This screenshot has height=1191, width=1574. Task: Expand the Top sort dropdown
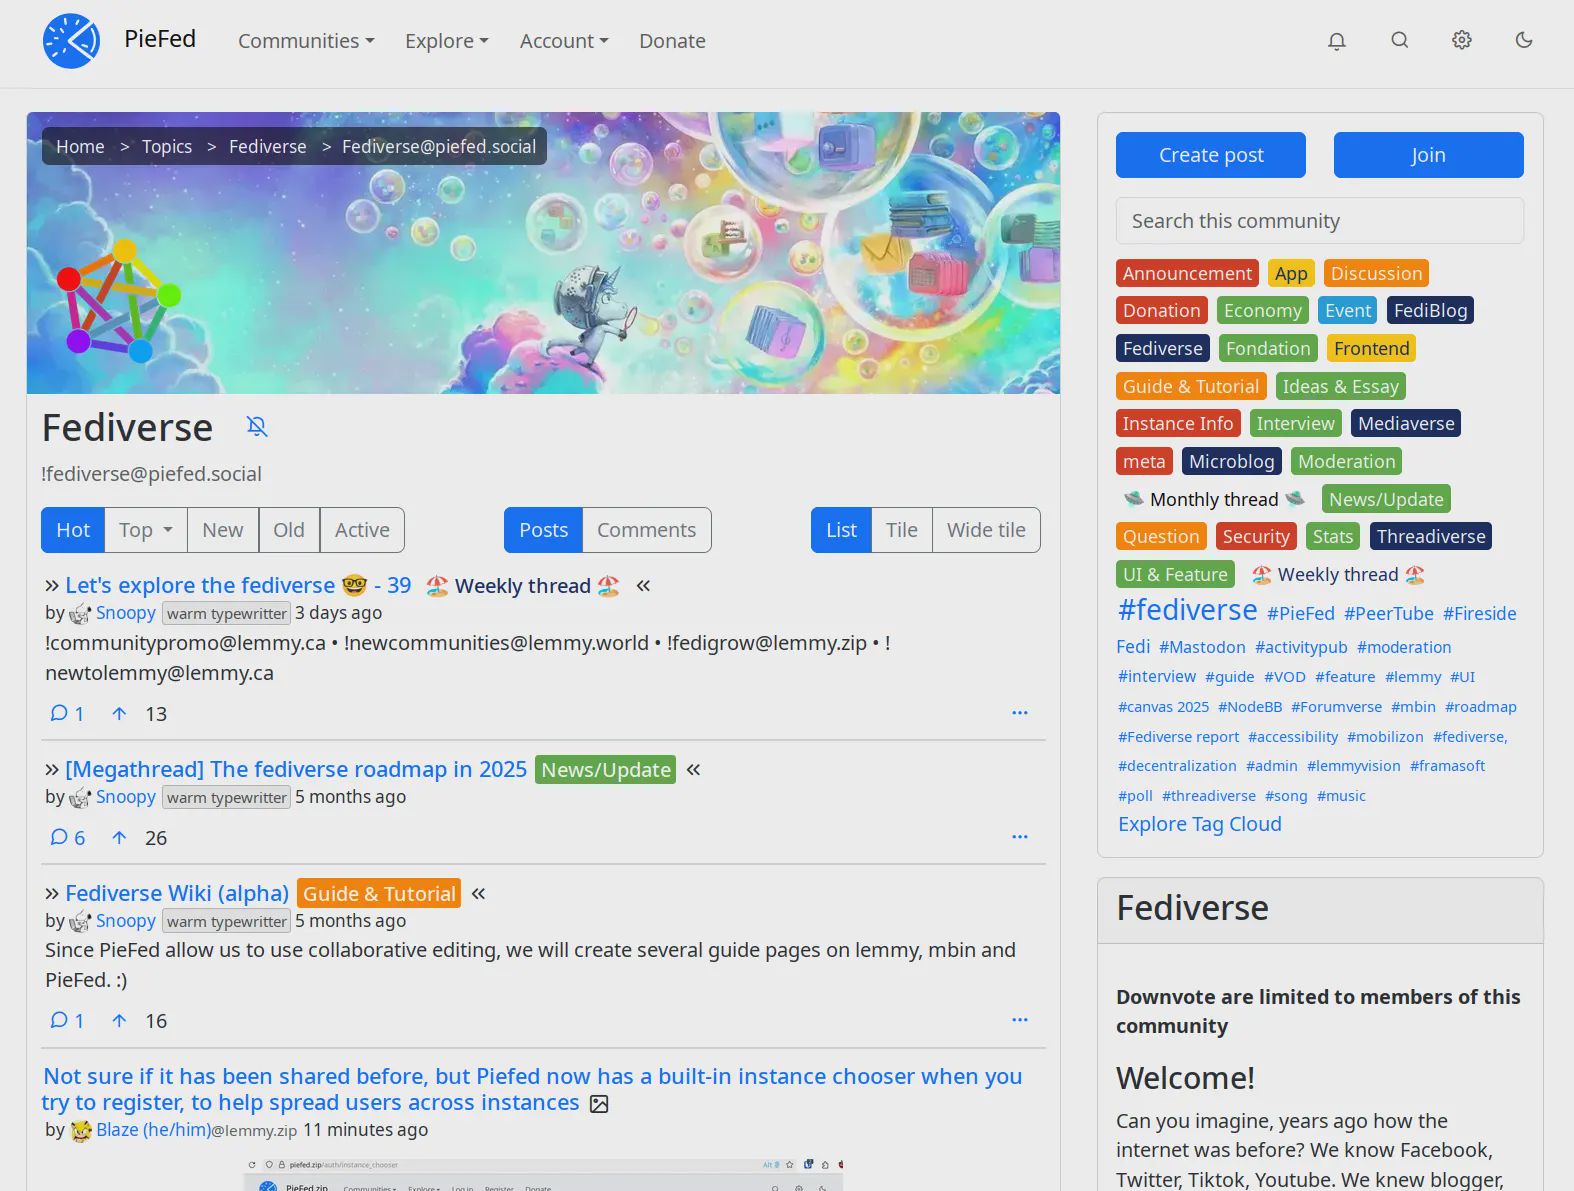tap(146, 530)
